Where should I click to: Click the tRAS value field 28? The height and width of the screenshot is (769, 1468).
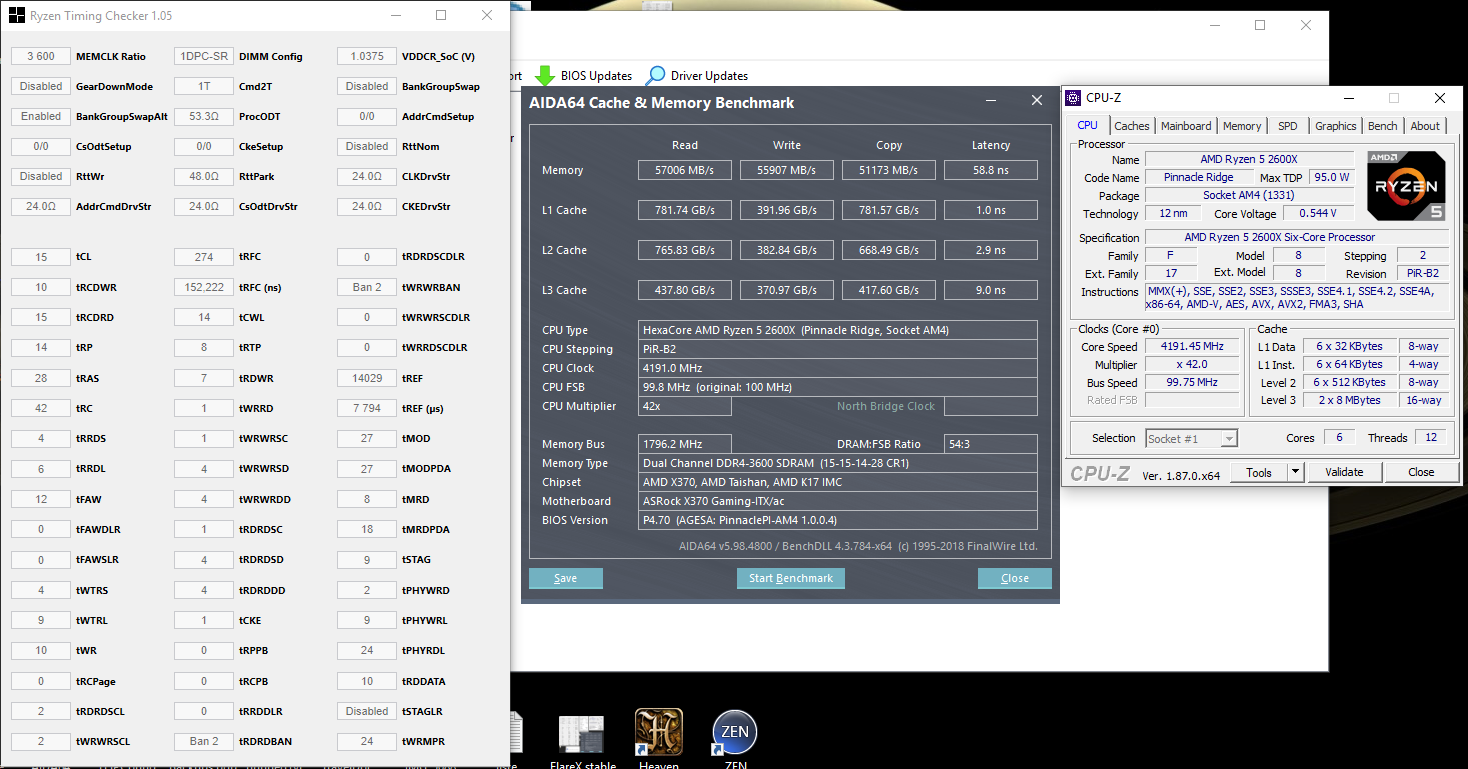[x=40, y=378]
